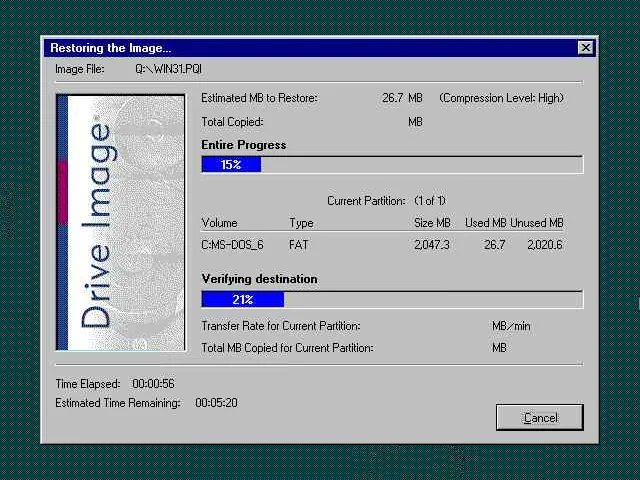Click the "Current Partition:" label

point(366,201)
